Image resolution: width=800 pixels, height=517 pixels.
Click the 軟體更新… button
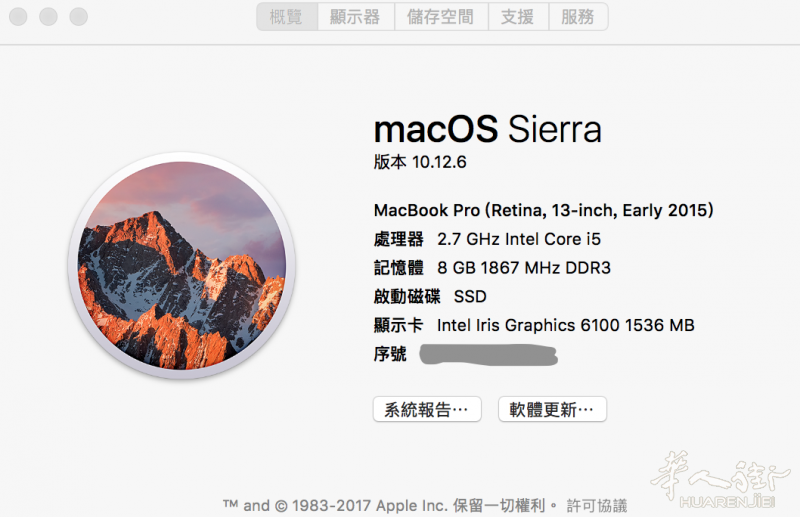pyautogui.click(x=552, y=409)
